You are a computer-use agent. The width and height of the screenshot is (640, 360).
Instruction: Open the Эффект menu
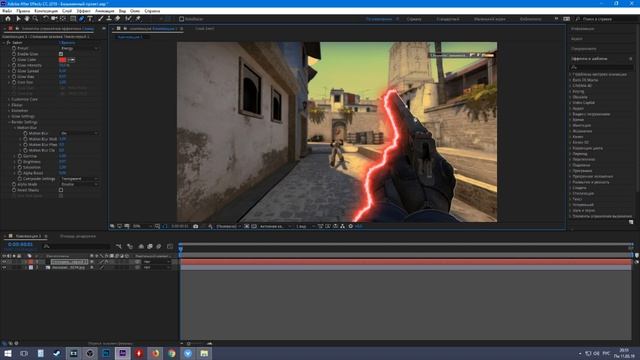coord(84,11)
